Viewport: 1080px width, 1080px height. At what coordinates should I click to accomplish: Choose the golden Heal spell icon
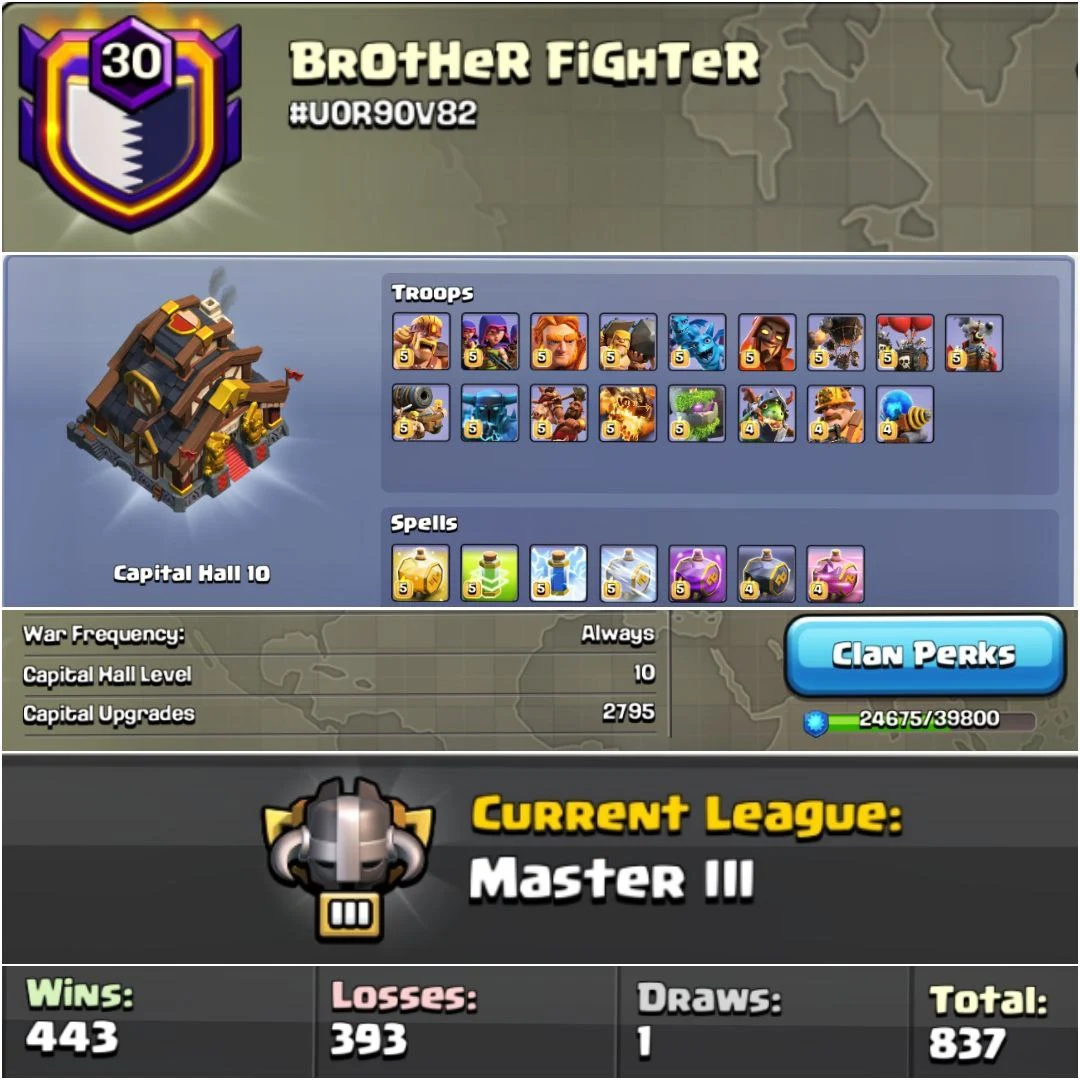click(x=421, y=573)
